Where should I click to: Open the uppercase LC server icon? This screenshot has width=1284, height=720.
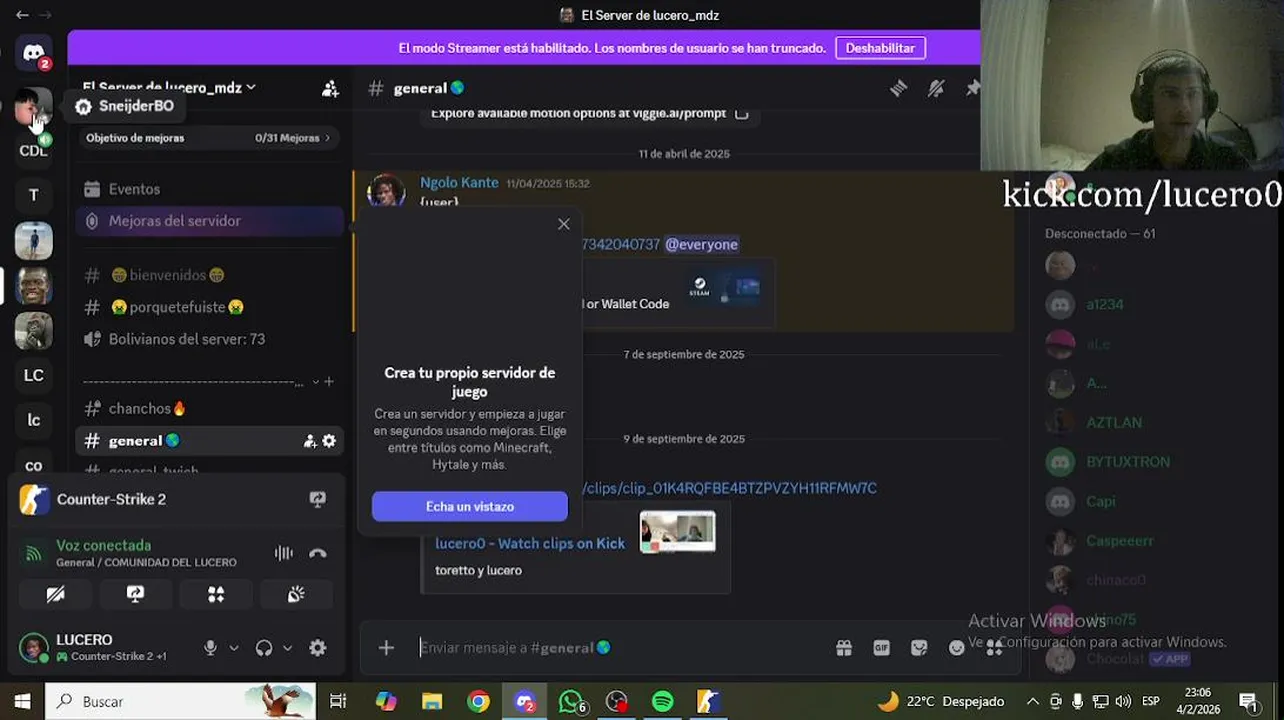34,375
